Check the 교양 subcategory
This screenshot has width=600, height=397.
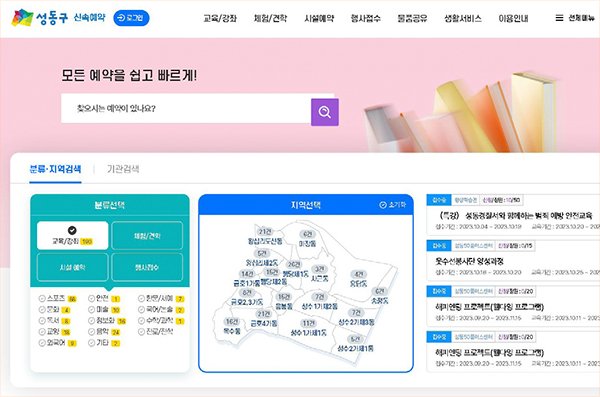pos(54,332)
